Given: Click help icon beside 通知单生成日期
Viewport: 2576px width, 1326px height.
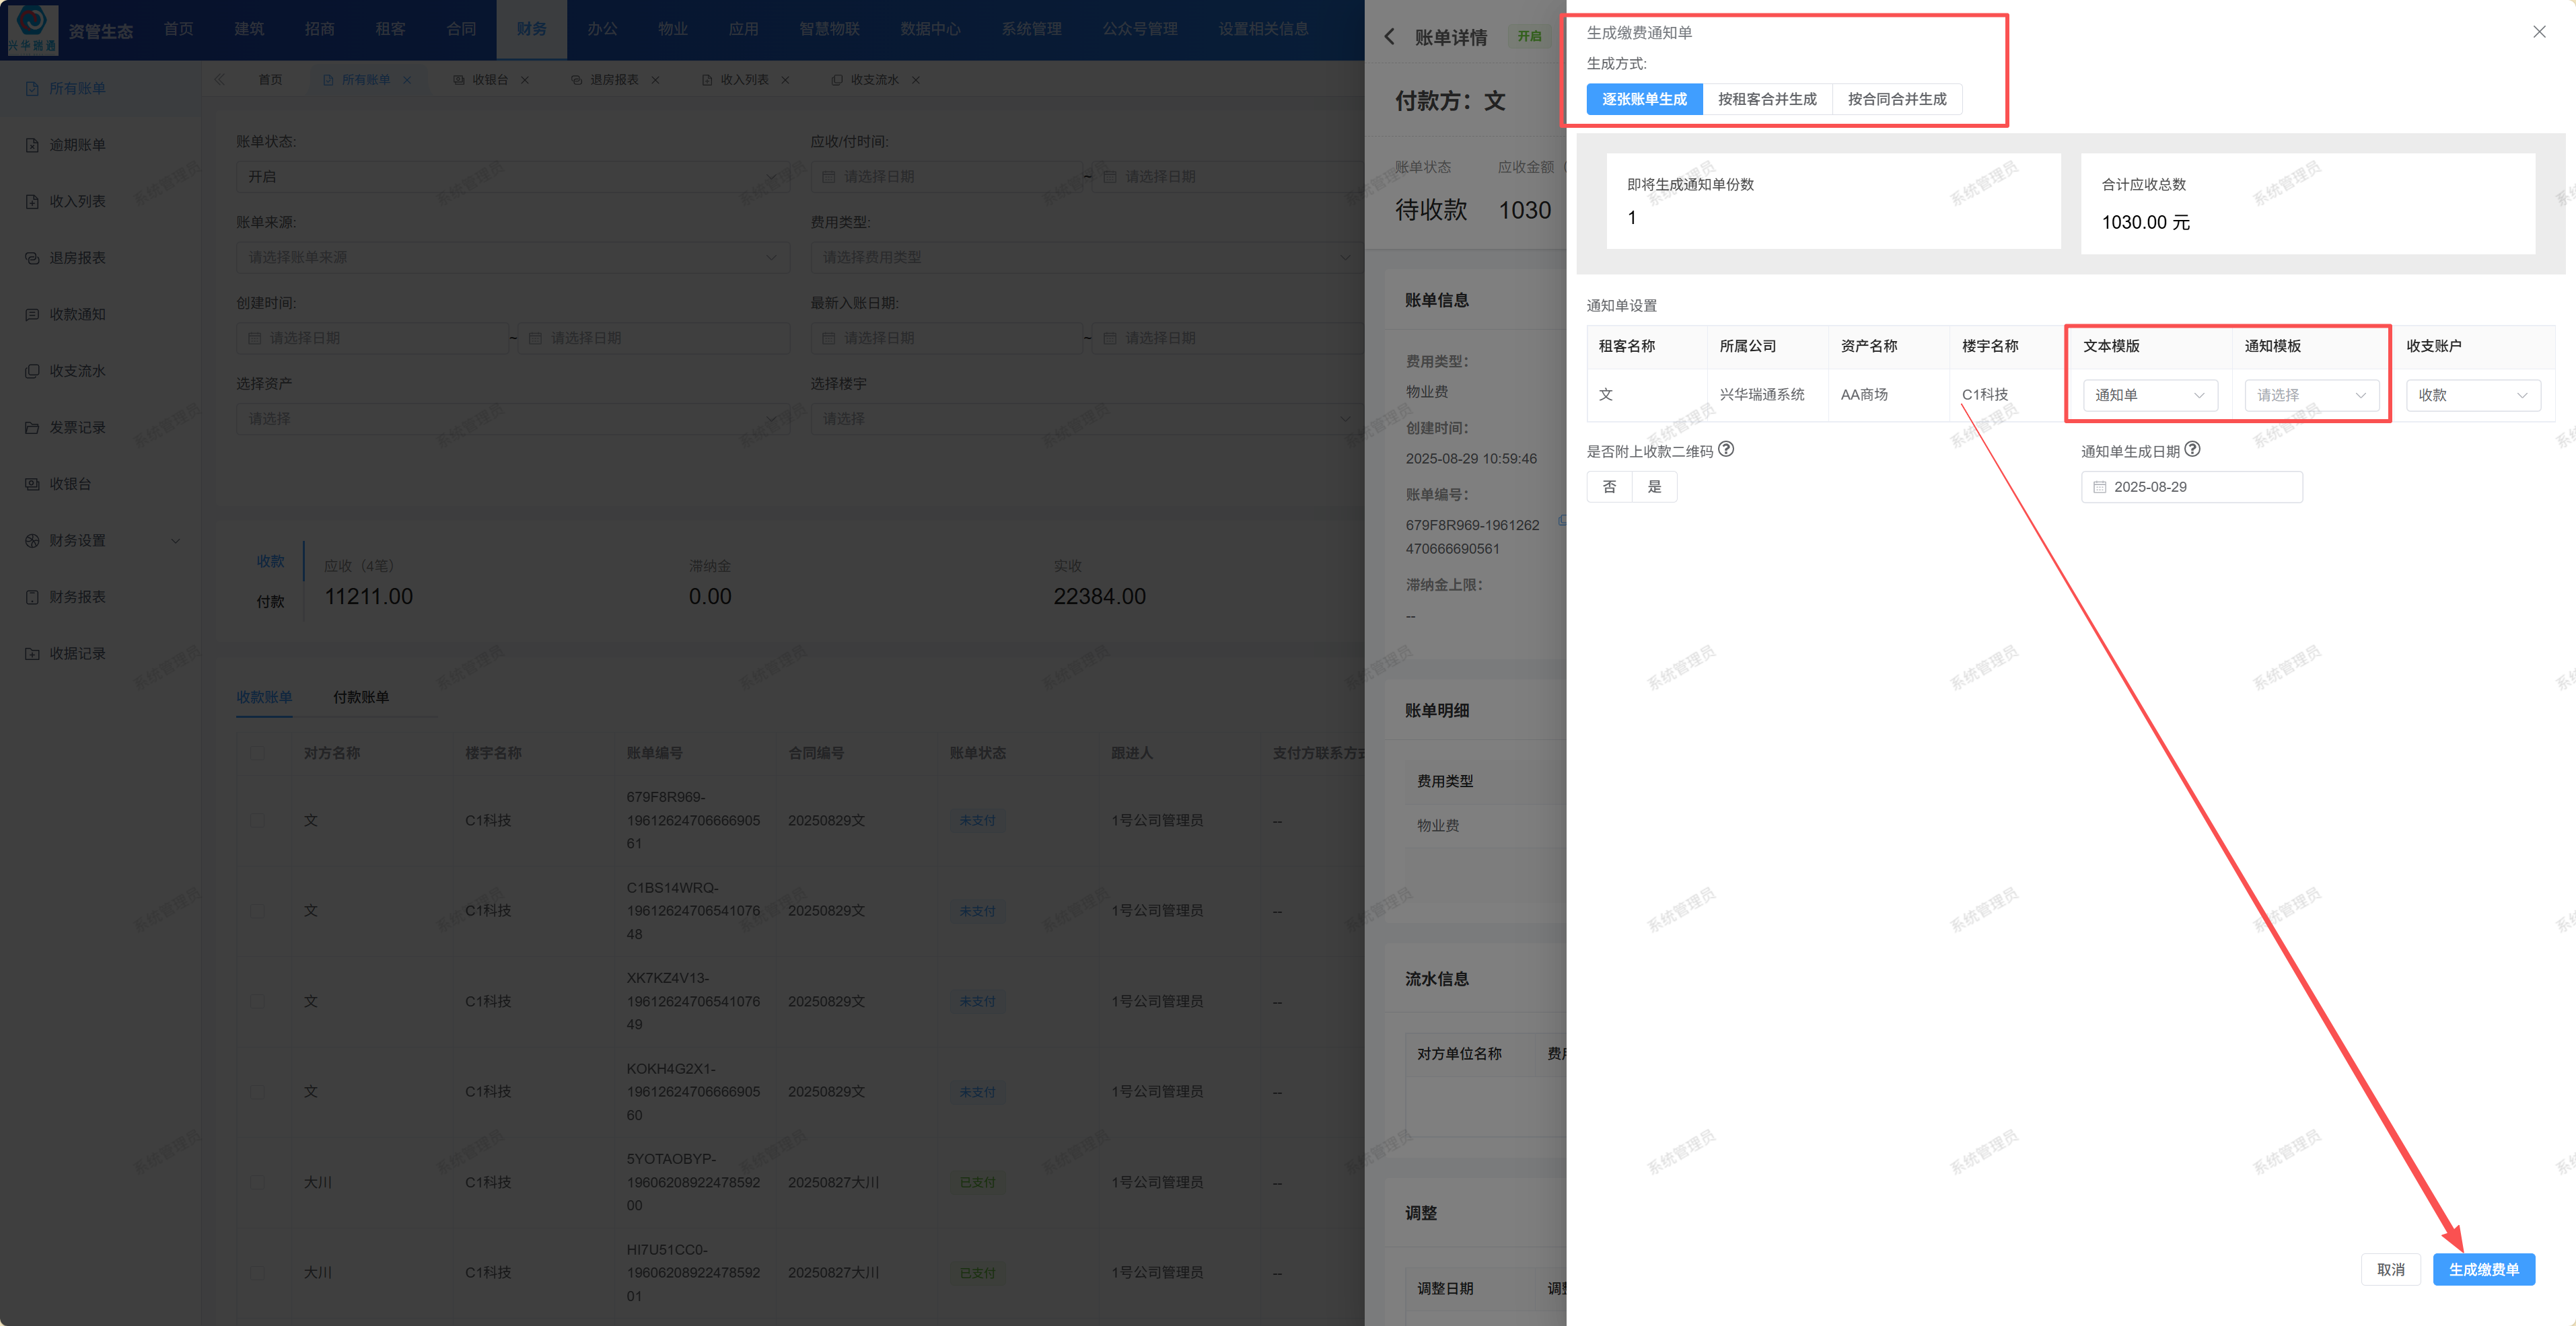Looking at the screenshot, I should click(x=2192, y=450).
